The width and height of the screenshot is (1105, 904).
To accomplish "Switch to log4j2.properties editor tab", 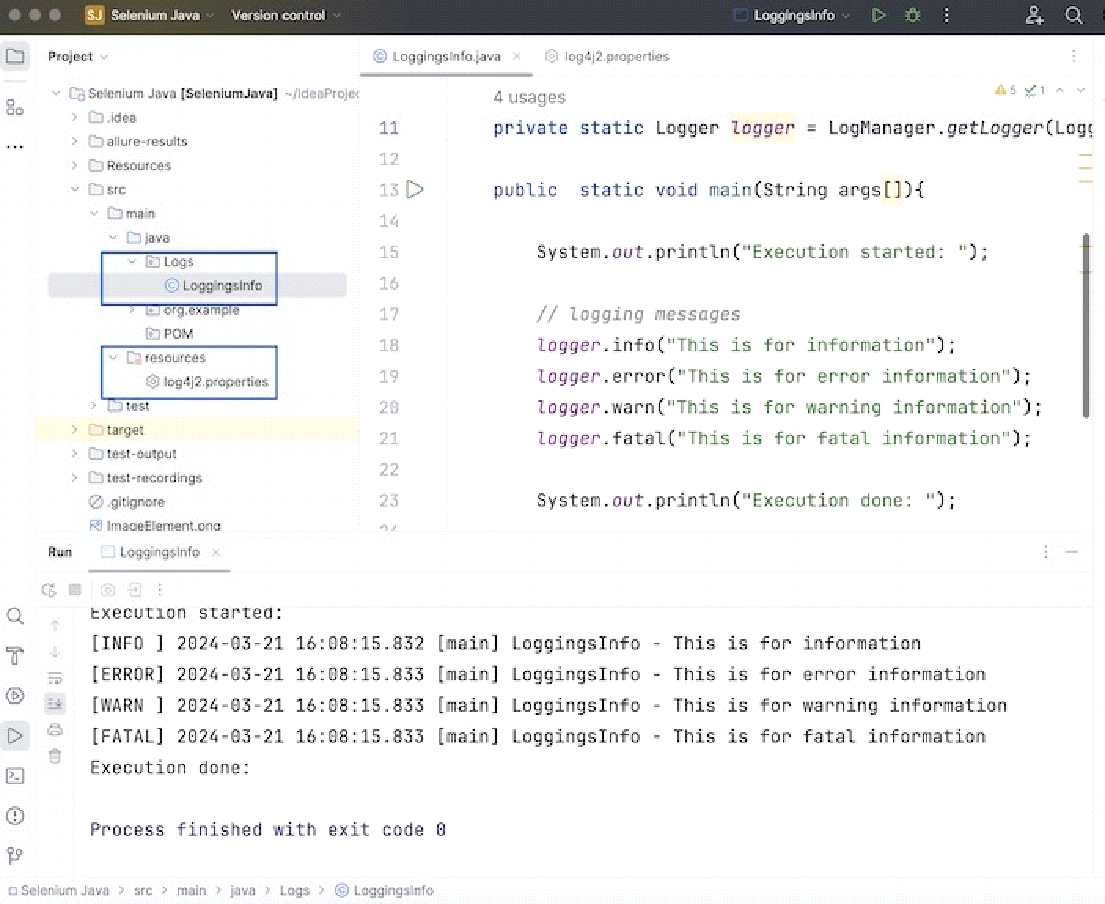I will pos(607,56).
